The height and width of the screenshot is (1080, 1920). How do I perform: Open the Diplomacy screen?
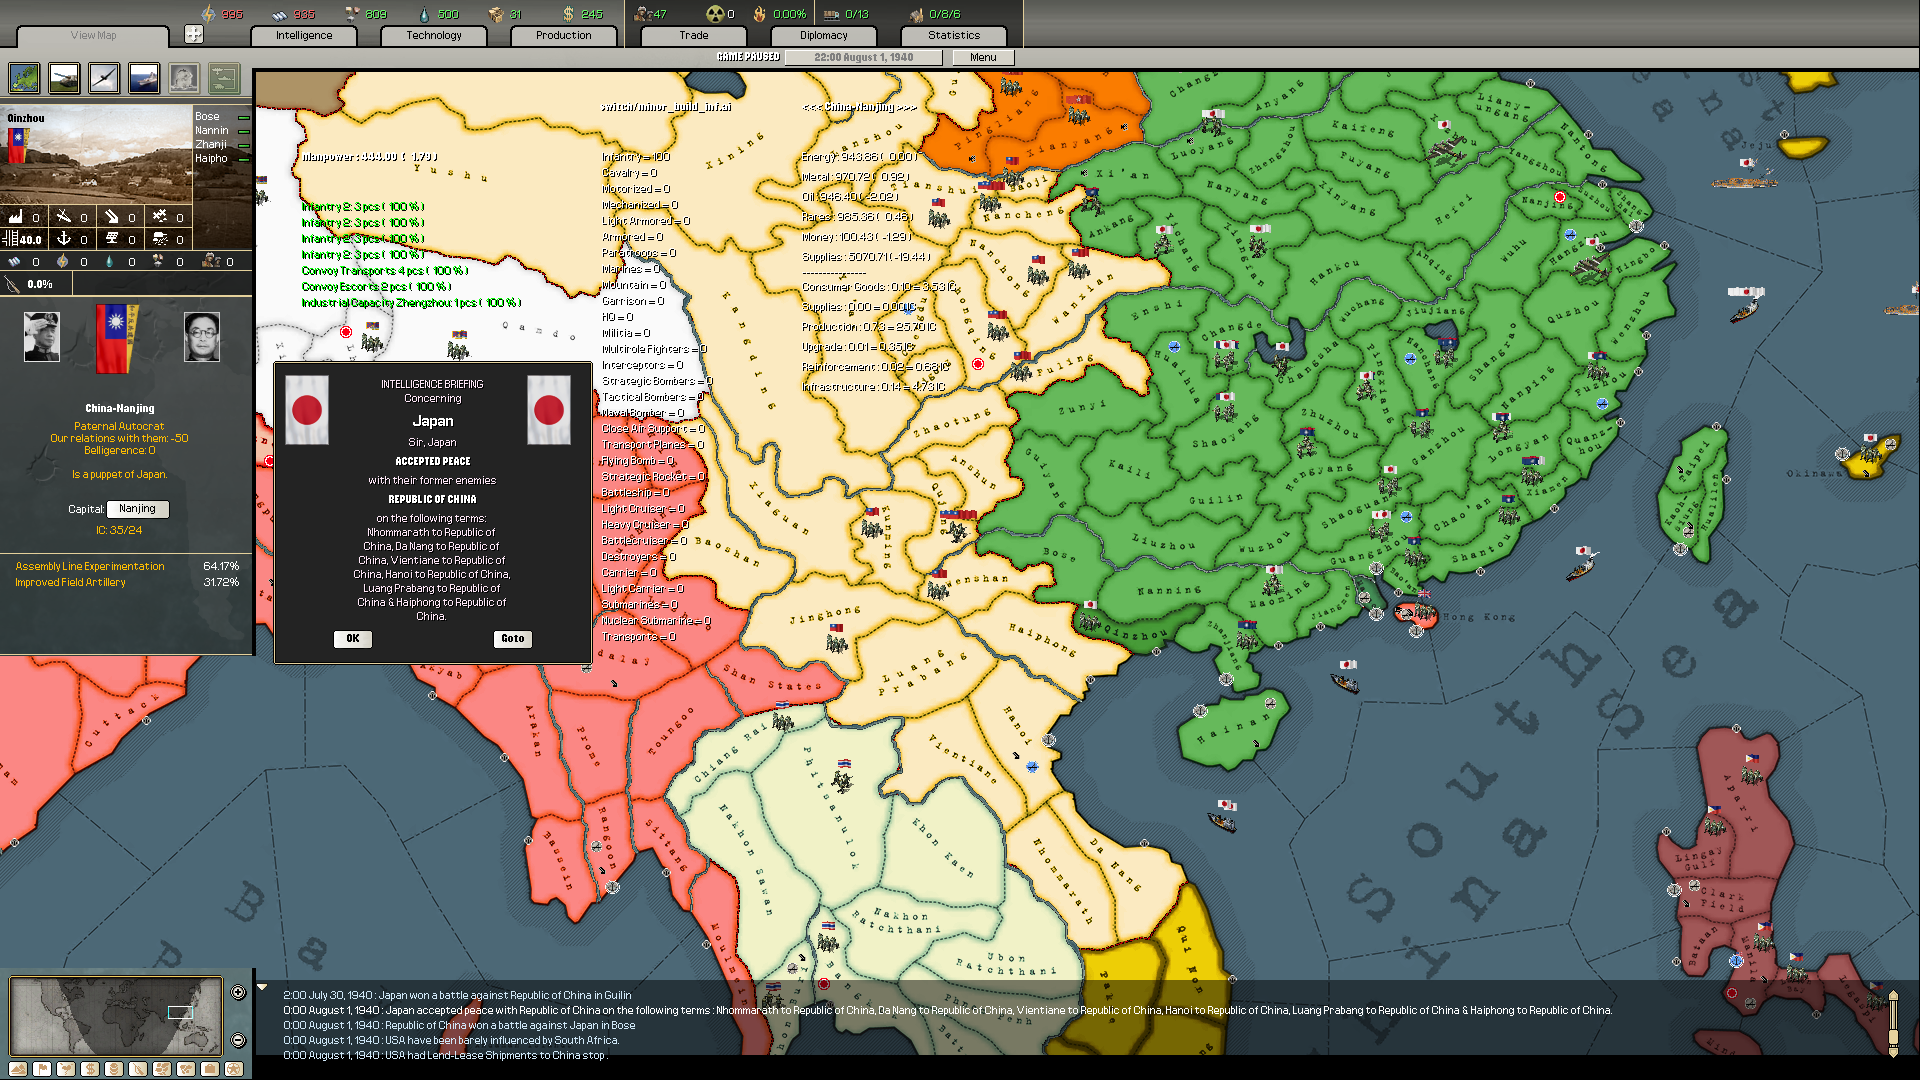pos(823,36)
